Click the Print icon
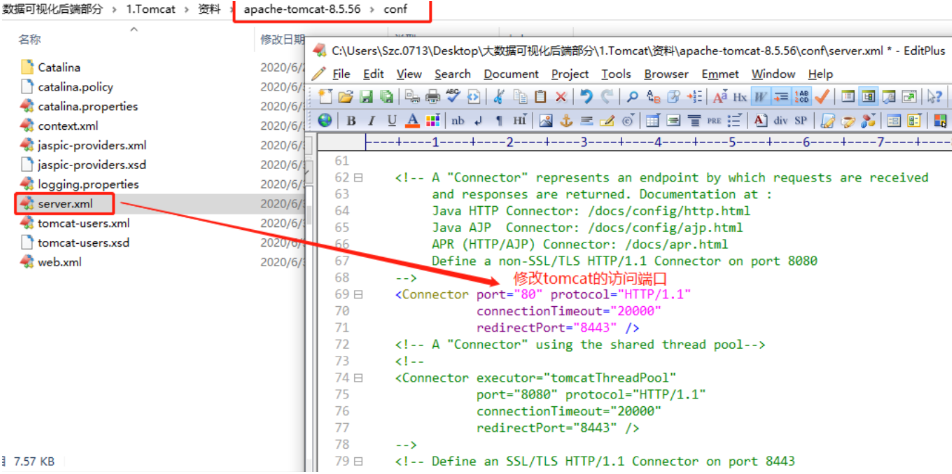The height and width of the screenshot is (474, 952). click(432, 96)
